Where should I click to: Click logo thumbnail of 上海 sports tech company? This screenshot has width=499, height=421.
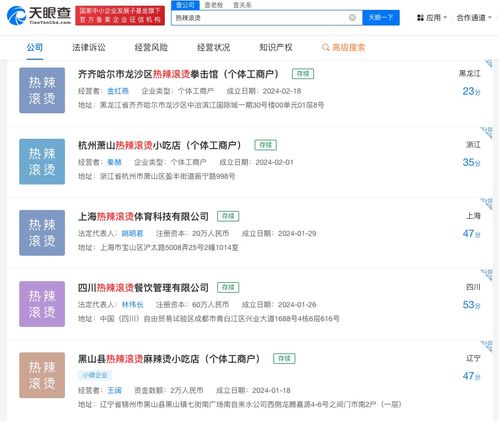pos(42,233)
